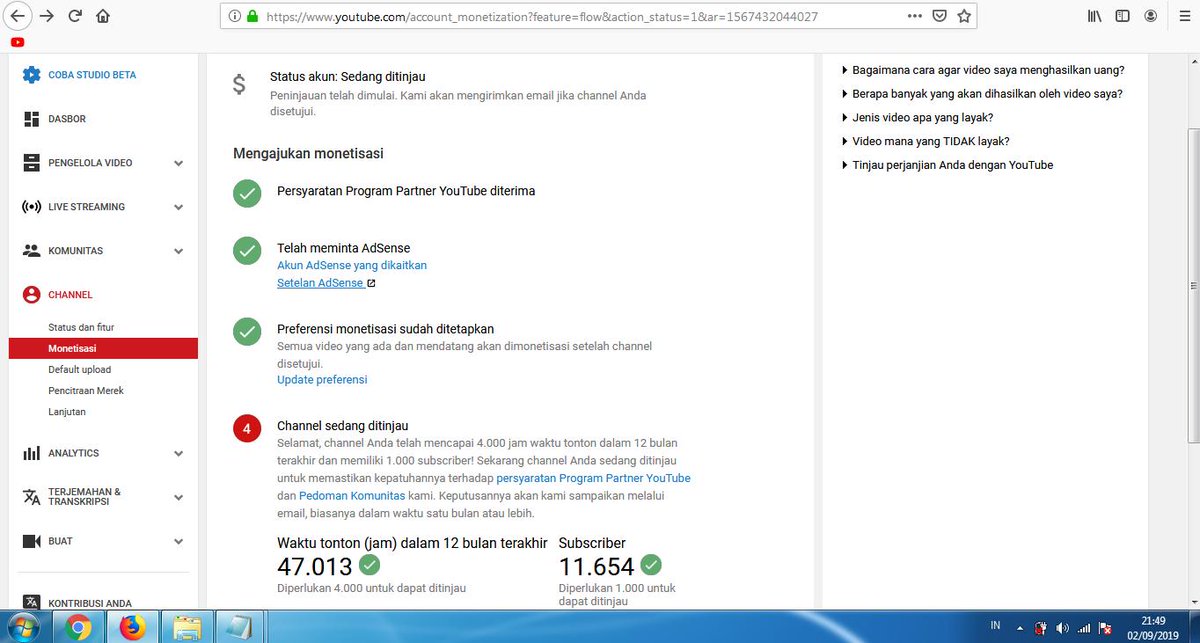
Task: Expand the Pengelola Video section chevron
Action: pos(178,163)
